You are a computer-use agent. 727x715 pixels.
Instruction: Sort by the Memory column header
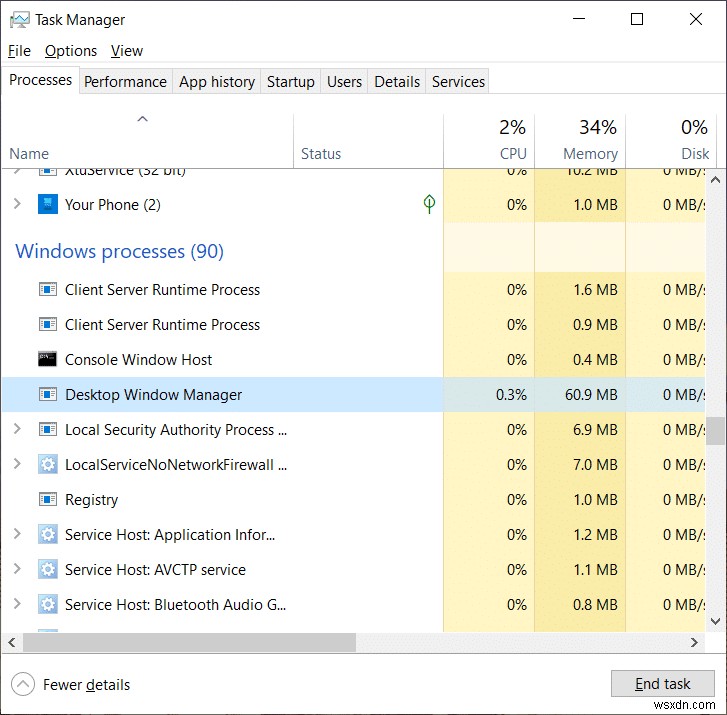580,141
